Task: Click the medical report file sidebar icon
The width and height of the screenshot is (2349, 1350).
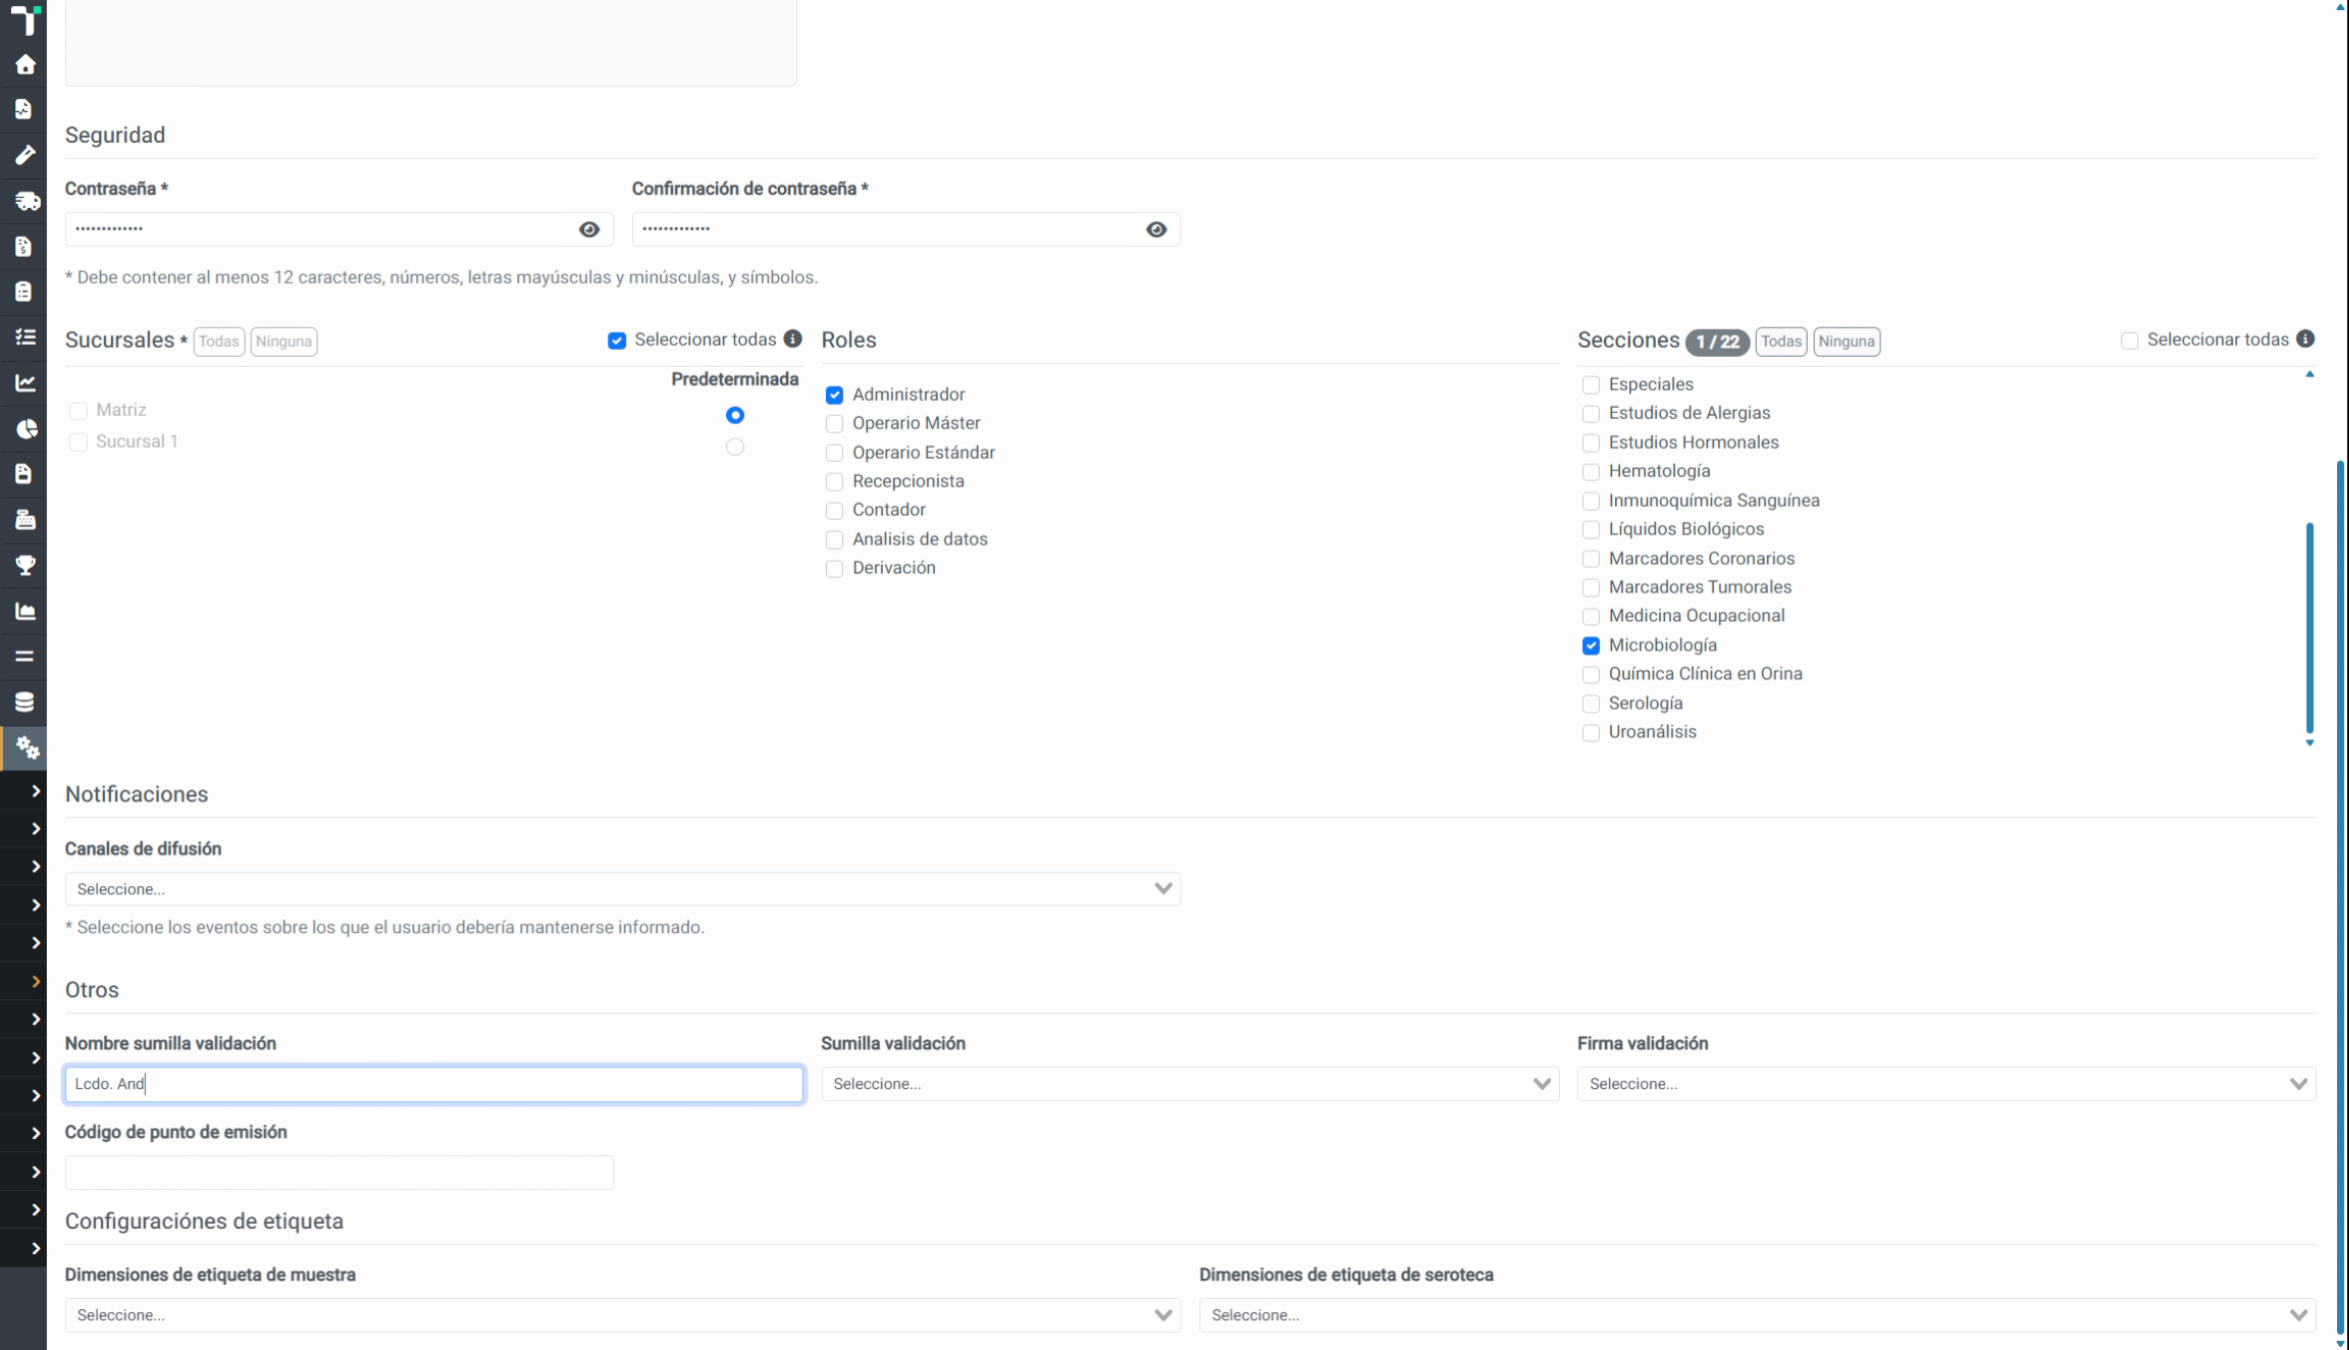Action: click(x=24, y=109)
